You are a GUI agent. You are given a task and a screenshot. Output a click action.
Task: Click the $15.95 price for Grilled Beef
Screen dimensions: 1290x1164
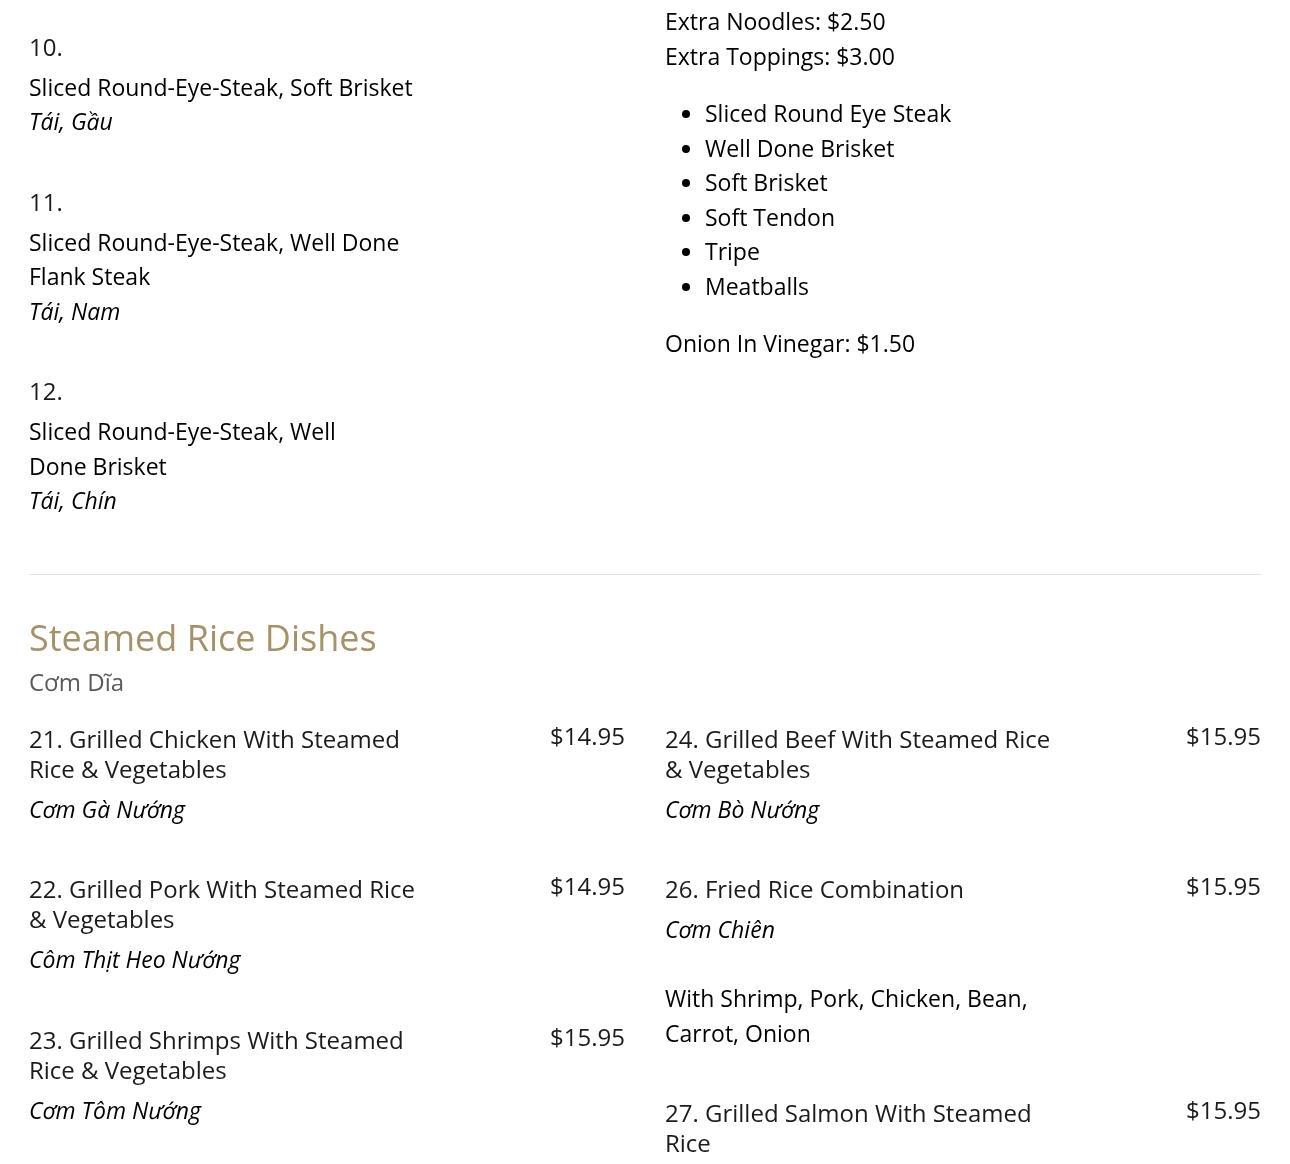point(1222,737)
